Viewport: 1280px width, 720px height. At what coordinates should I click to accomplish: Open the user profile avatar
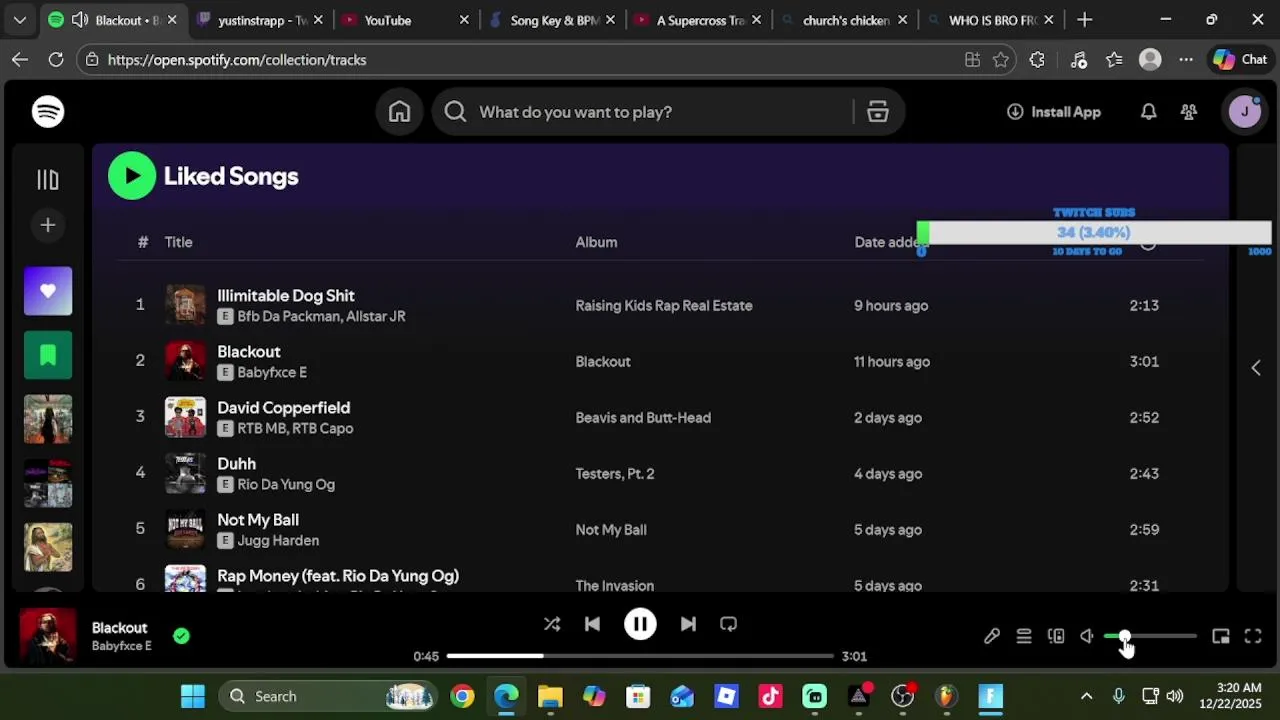(1244, 112)
